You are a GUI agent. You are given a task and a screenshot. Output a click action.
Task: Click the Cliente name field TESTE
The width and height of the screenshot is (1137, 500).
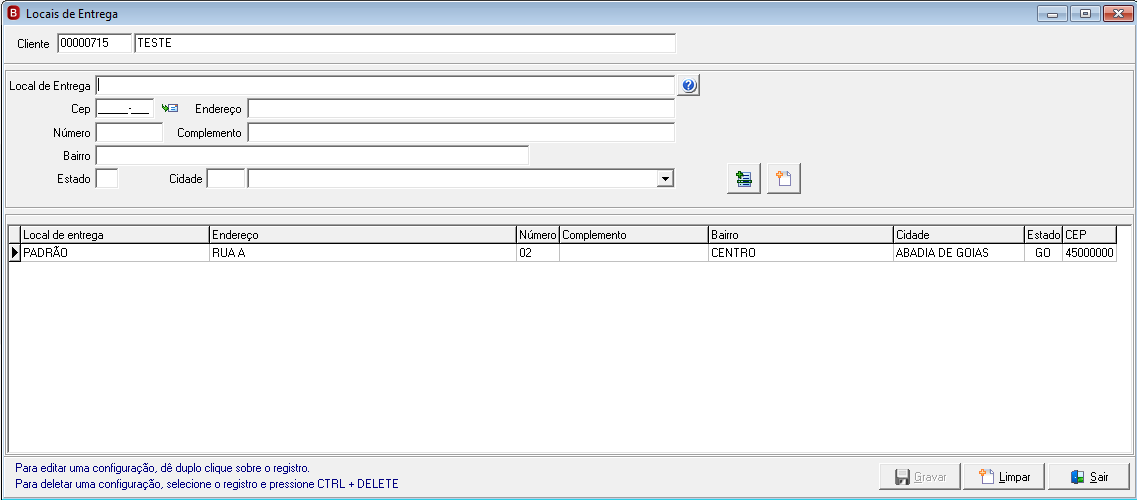[405, 43]
